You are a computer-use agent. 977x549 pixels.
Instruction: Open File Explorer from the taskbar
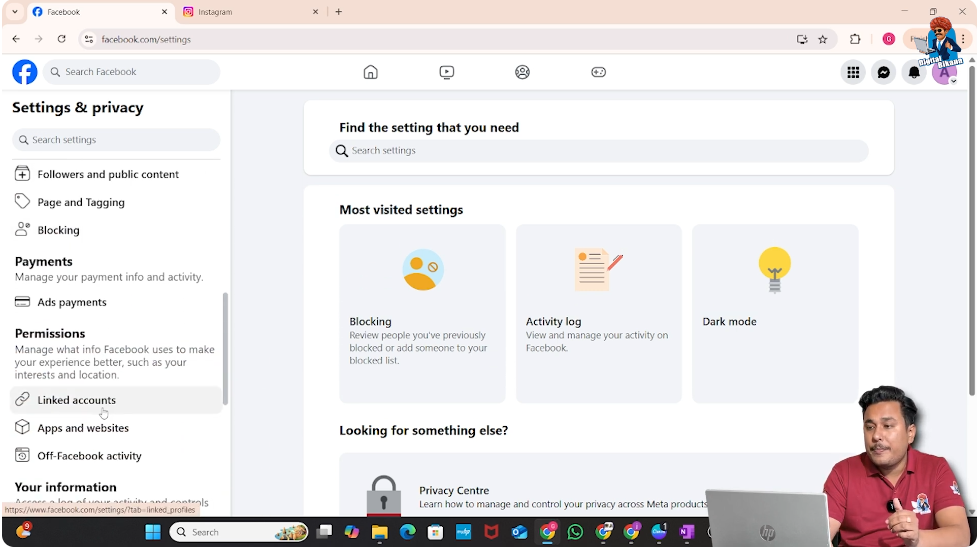379,532
